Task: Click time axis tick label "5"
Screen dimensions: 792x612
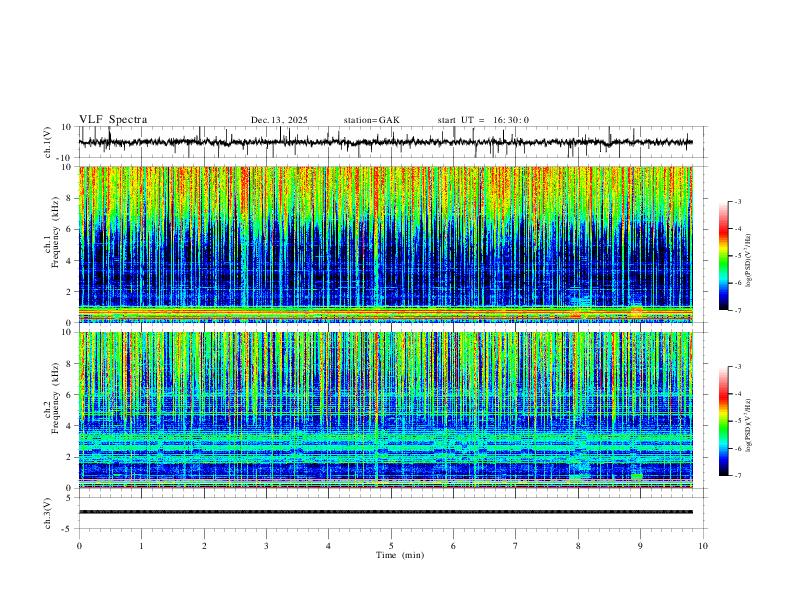Action: click(x=391, y=546)
